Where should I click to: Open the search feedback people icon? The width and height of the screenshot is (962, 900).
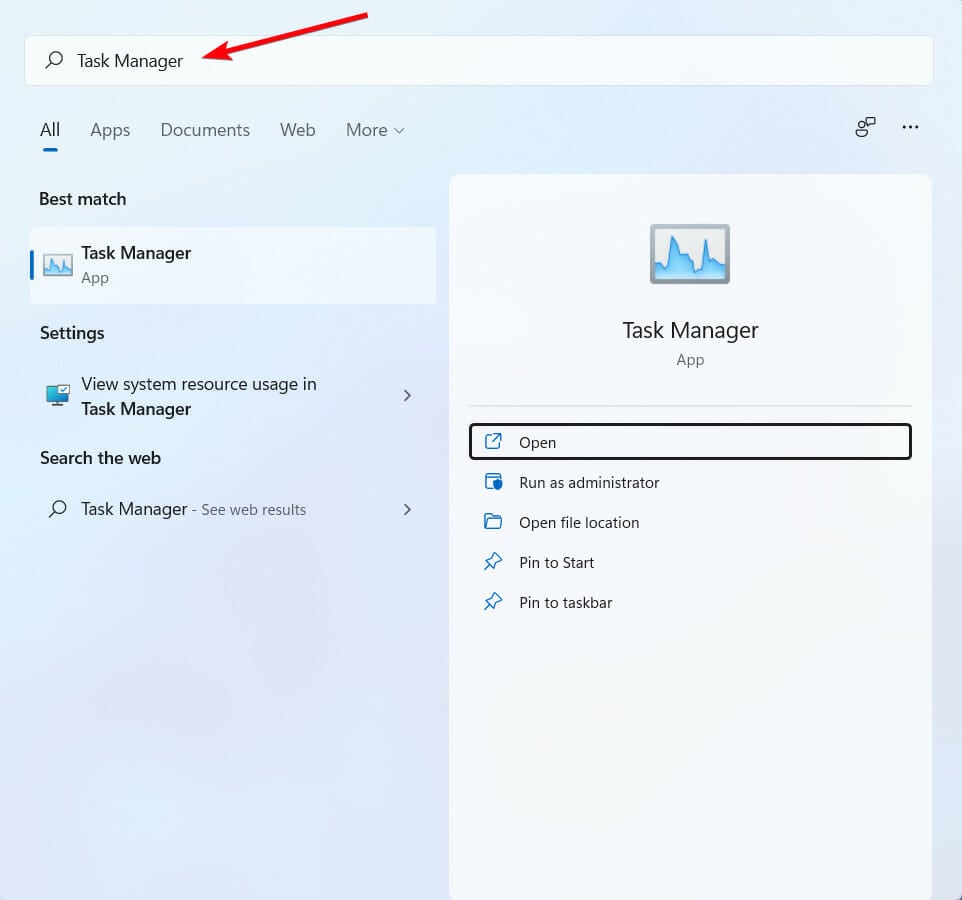865,127
